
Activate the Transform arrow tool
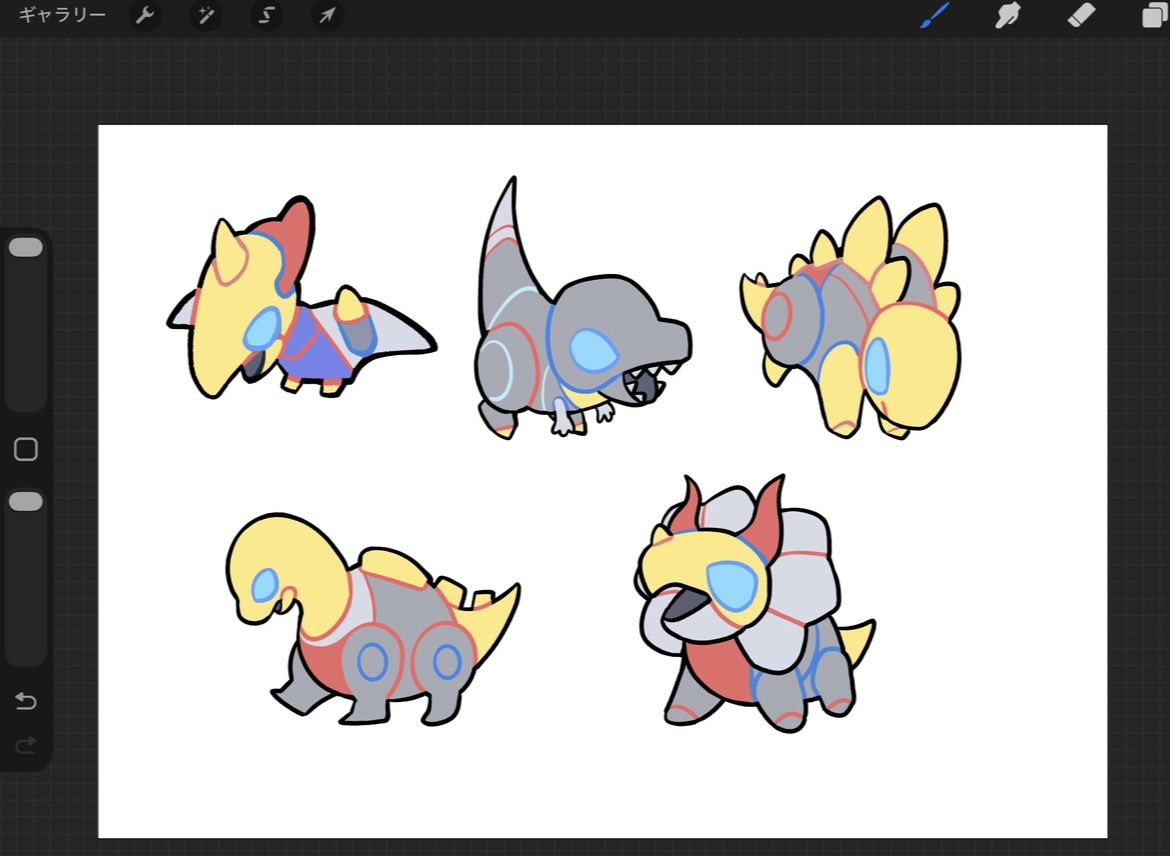pos(327,16)
